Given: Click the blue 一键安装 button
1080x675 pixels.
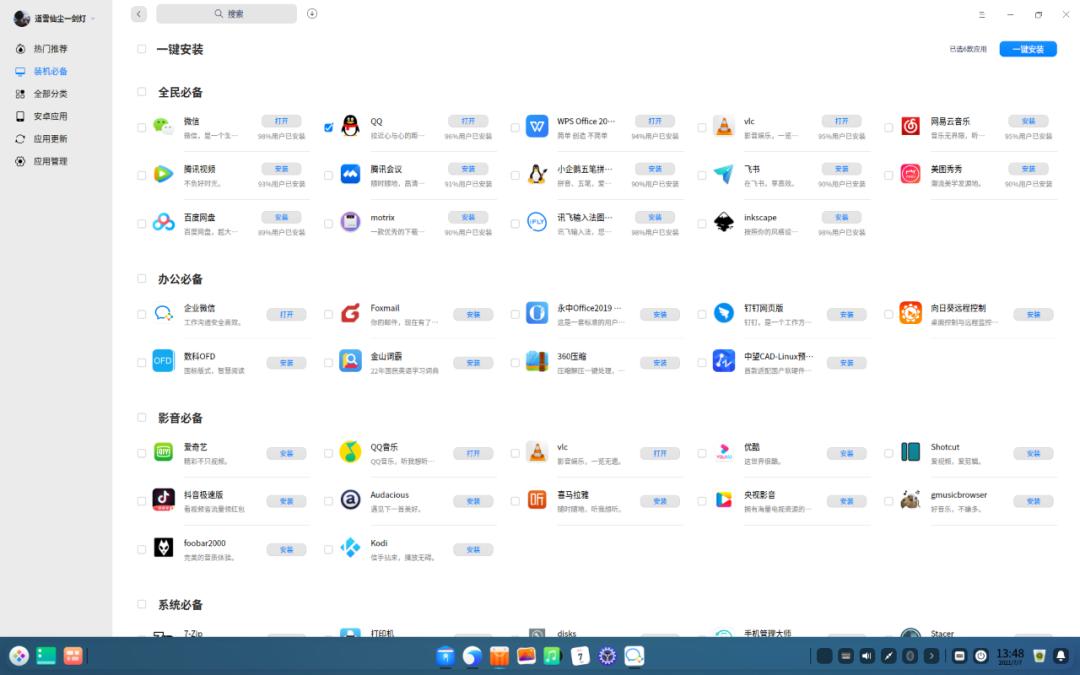Looking at the screenshot, I should [1028, 49].
